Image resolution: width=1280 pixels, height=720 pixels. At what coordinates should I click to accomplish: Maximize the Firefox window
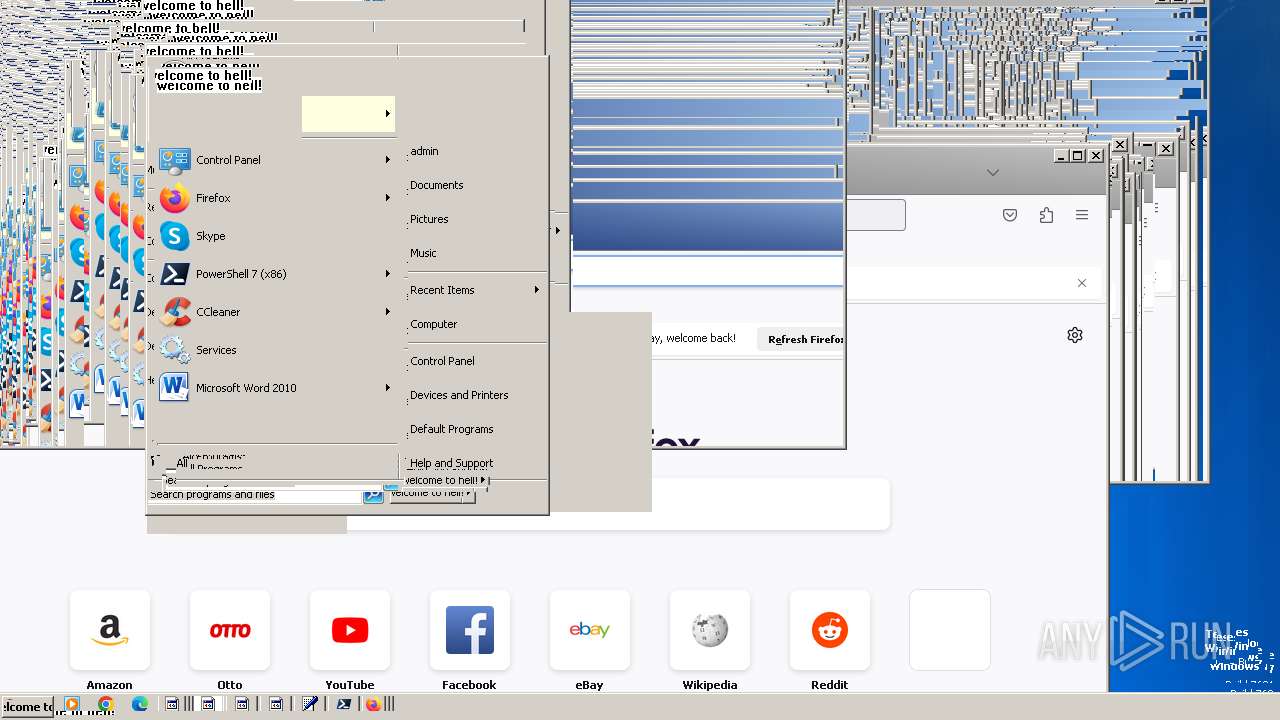click(x=1077, y=155)
